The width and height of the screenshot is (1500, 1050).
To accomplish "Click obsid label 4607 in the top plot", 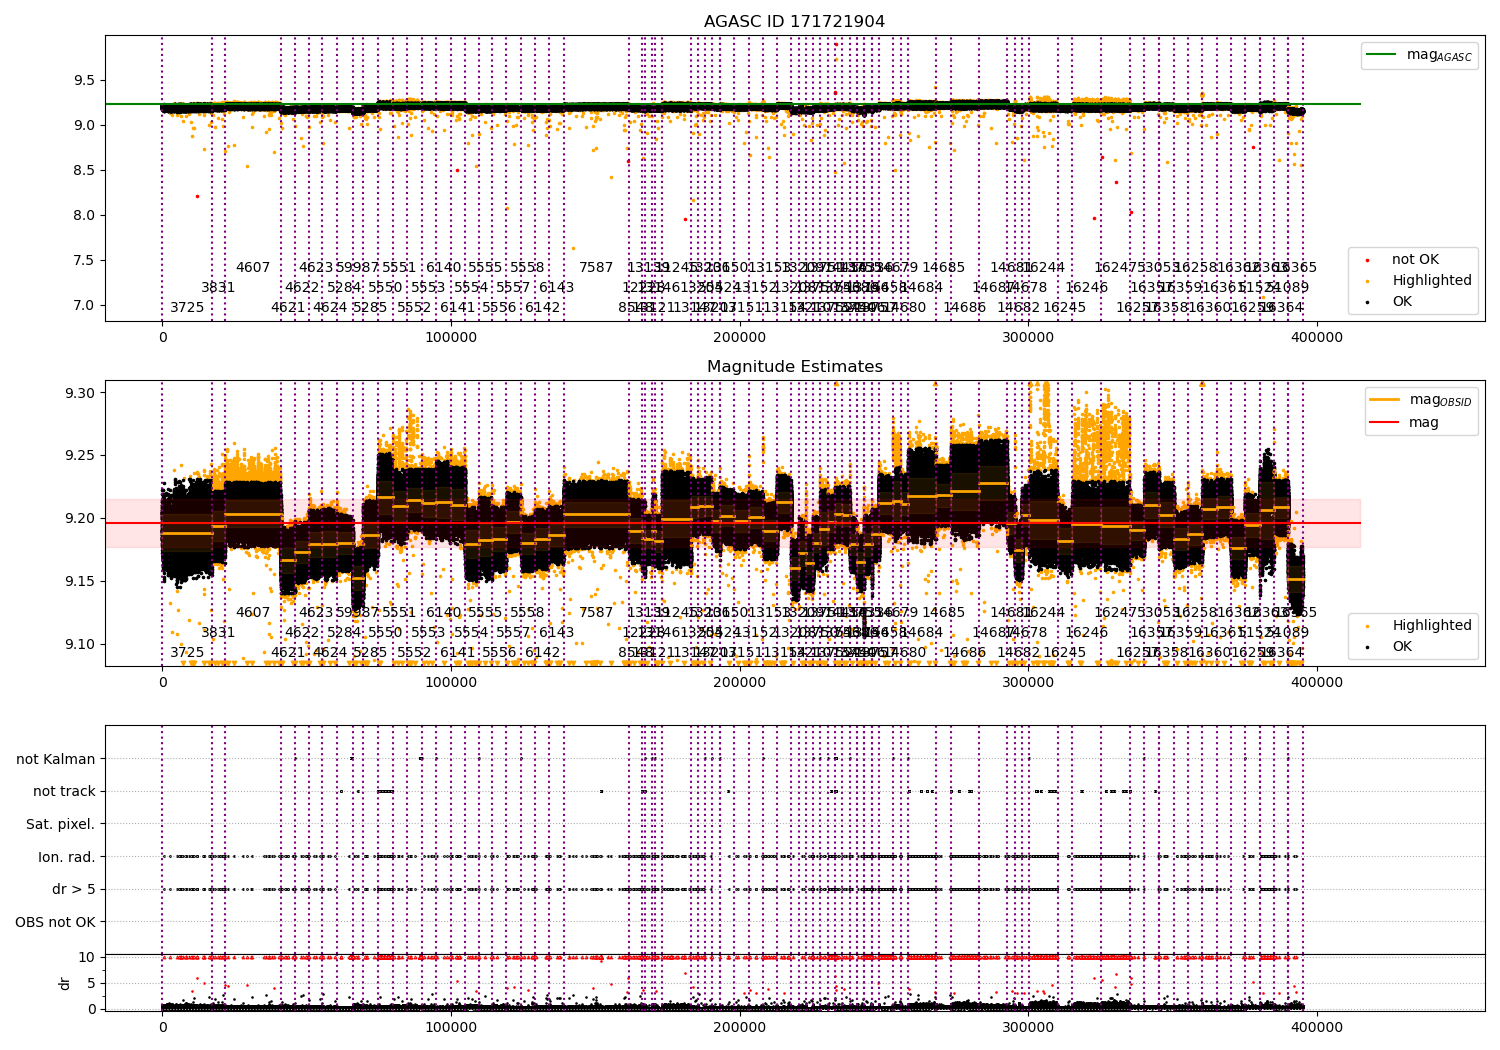I will tap(253, 268).
